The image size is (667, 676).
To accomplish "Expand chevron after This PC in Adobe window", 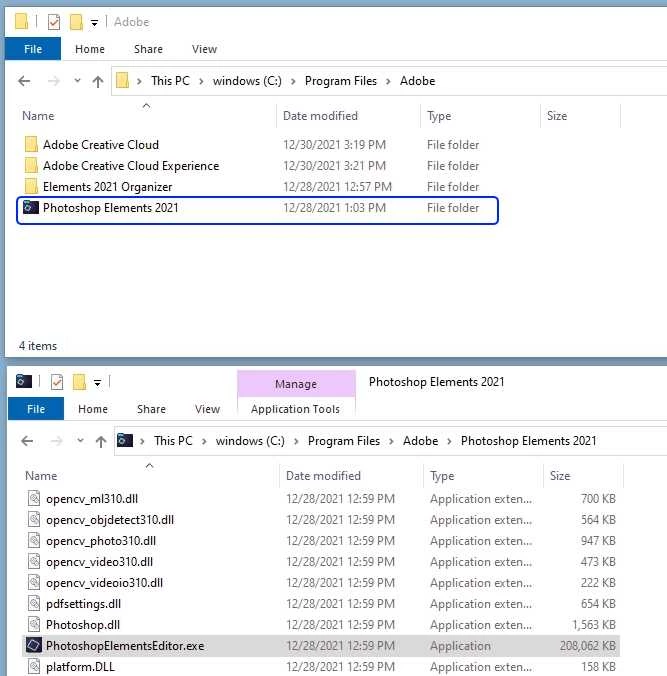I will pos(201,81).
